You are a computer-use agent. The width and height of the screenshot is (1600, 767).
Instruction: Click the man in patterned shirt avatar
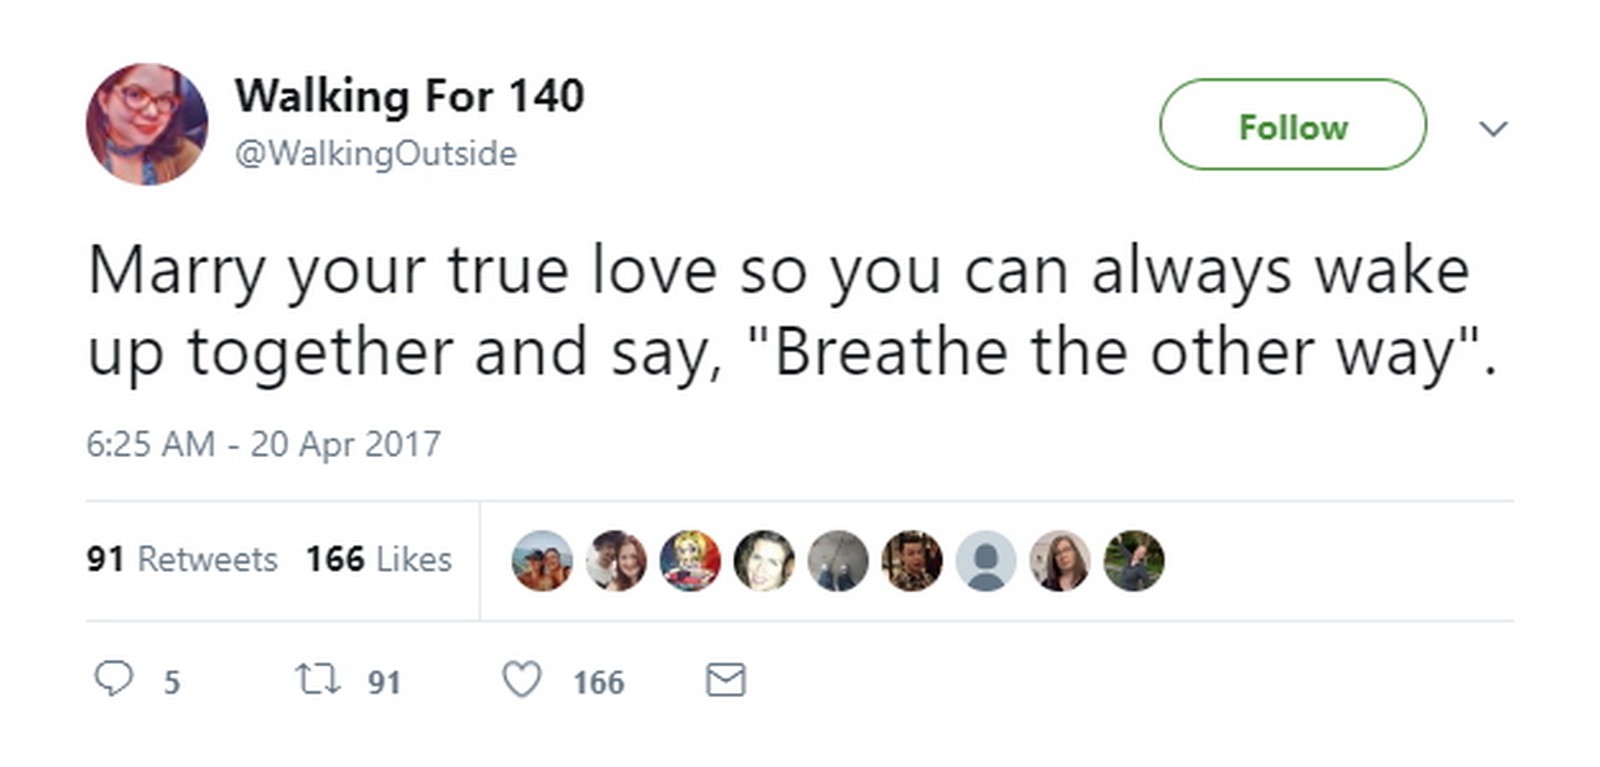click(912, 560)
